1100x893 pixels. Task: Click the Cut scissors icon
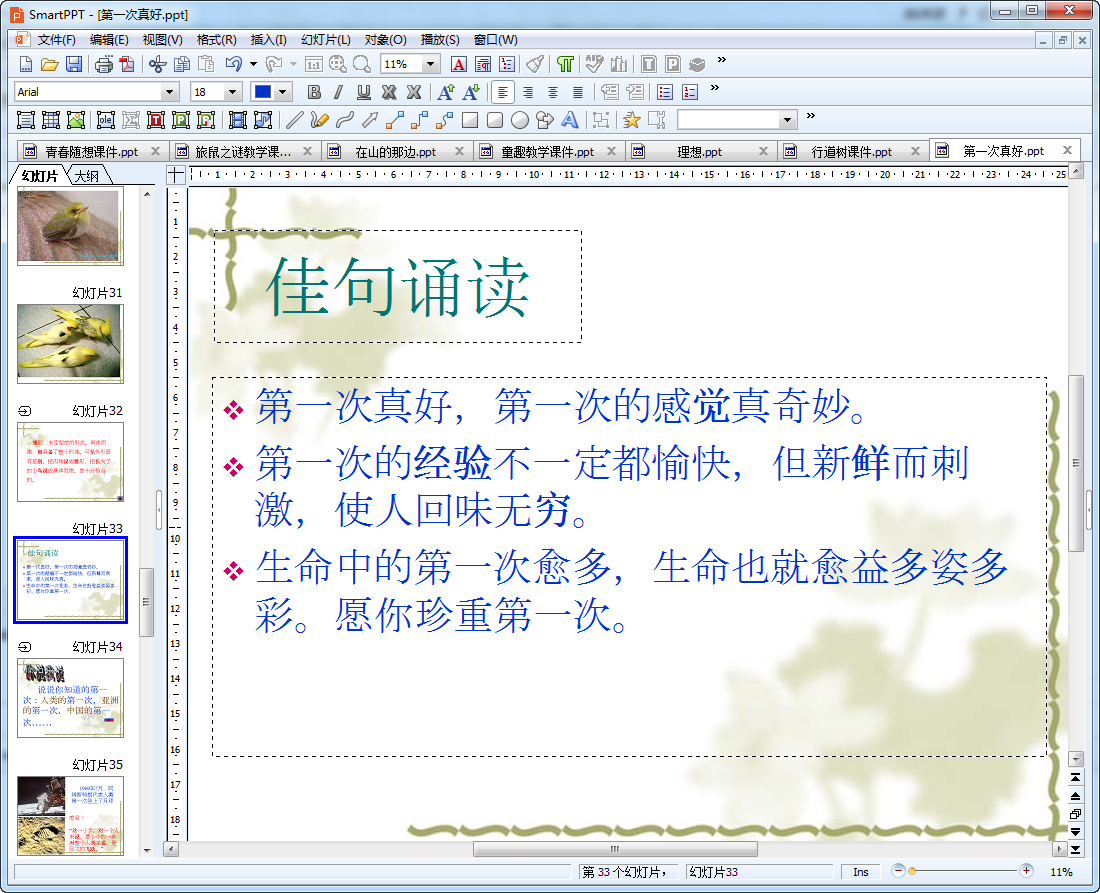(156, 64)
